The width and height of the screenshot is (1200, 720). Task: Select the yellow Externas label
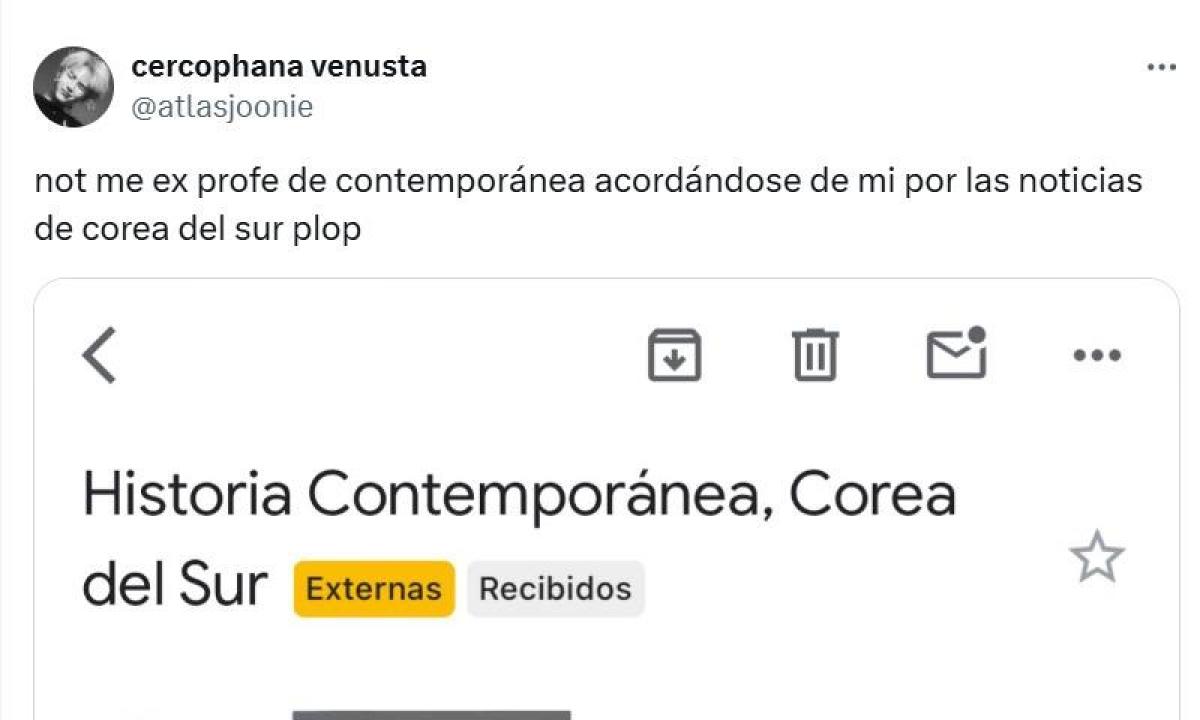pos(374,588)
